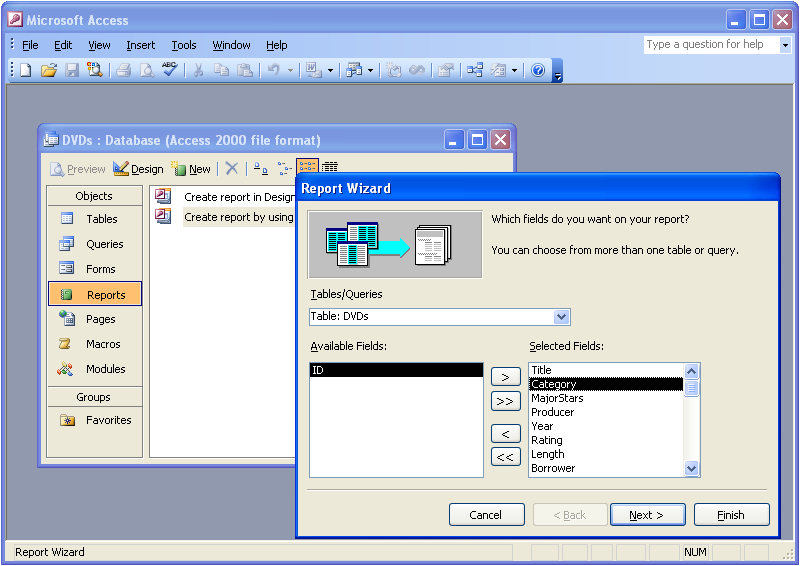Switch to Large Icons view in DVDs window
This screenshot has height=566, width=800.
pos(261,168)
